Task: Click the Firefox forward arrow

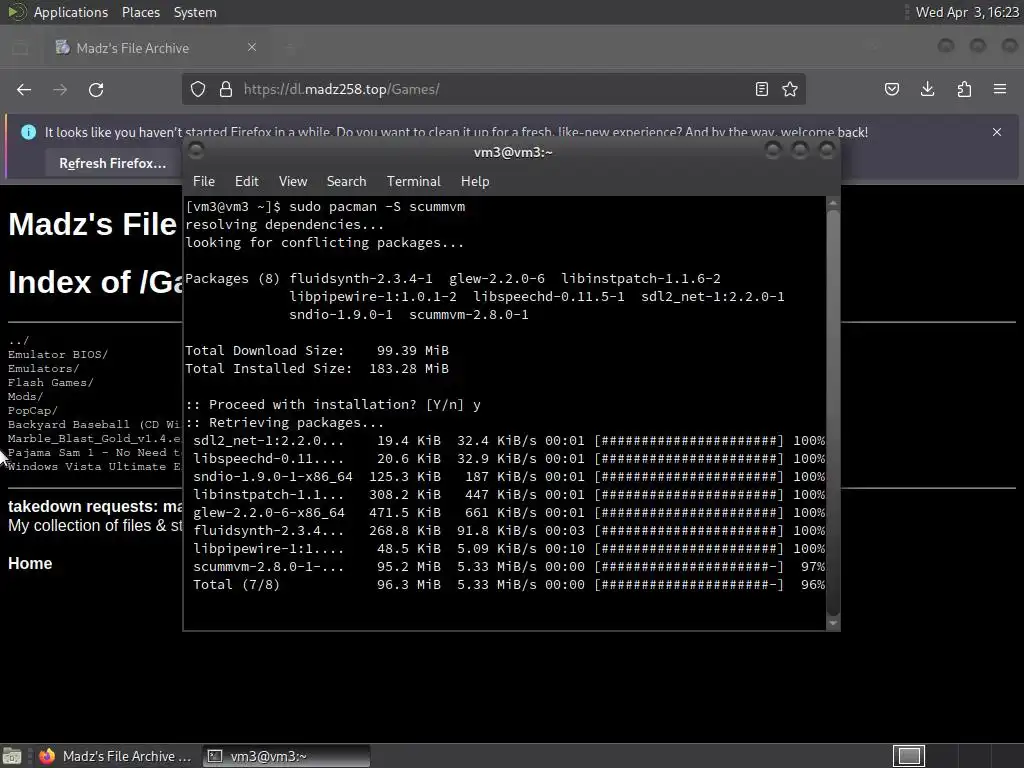Action: pyautogui.click(x=60, y=89)
